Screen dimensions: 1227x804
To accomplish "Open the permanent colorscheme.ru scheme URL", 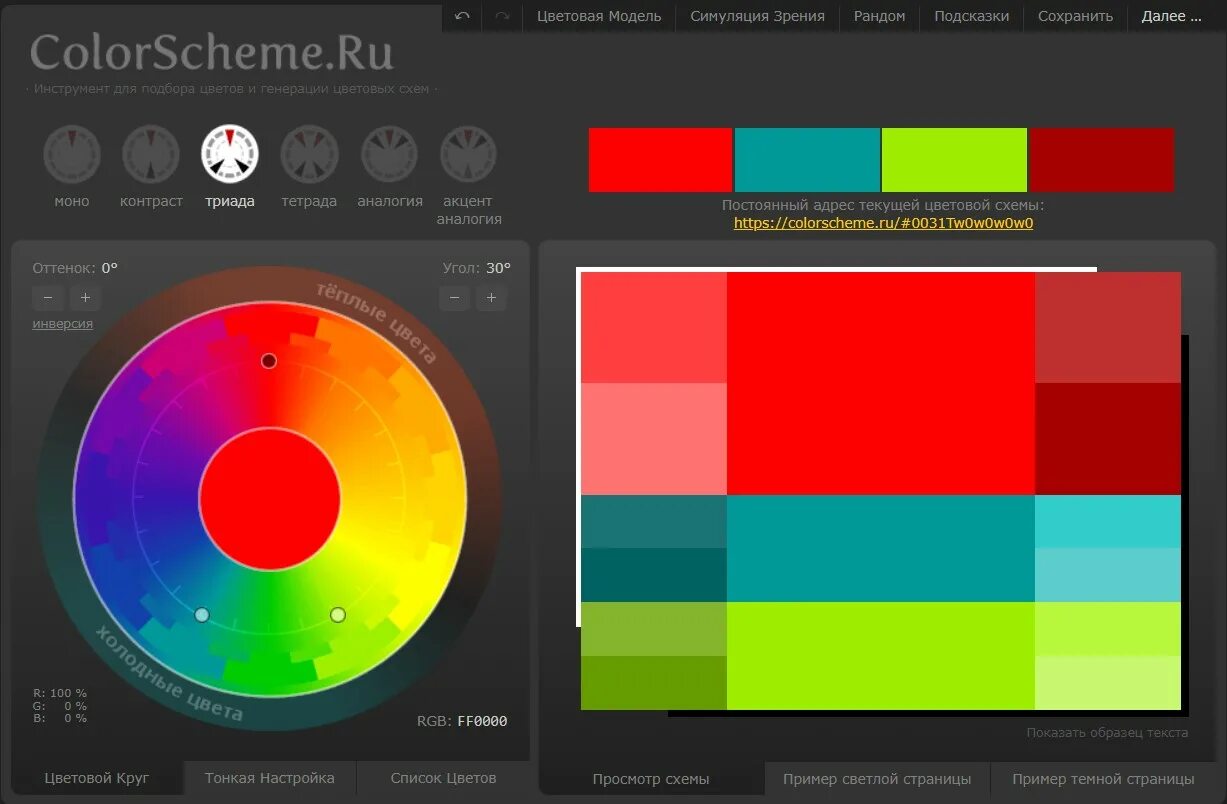I will point(884,223).
